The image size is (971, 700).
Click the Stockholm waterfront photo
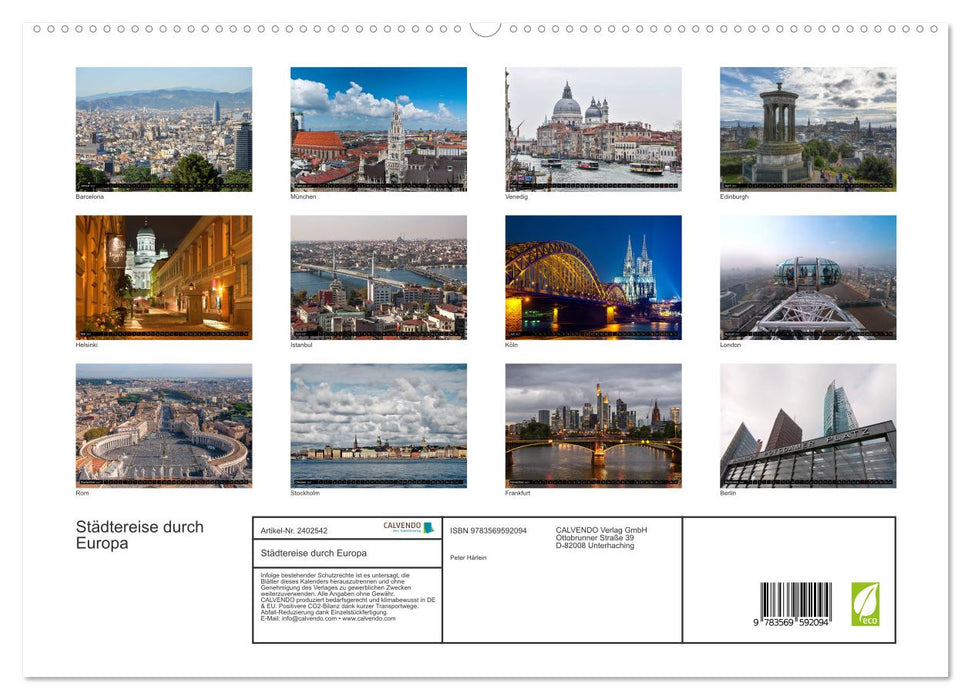pyautogui.click(x=378, y=426)
